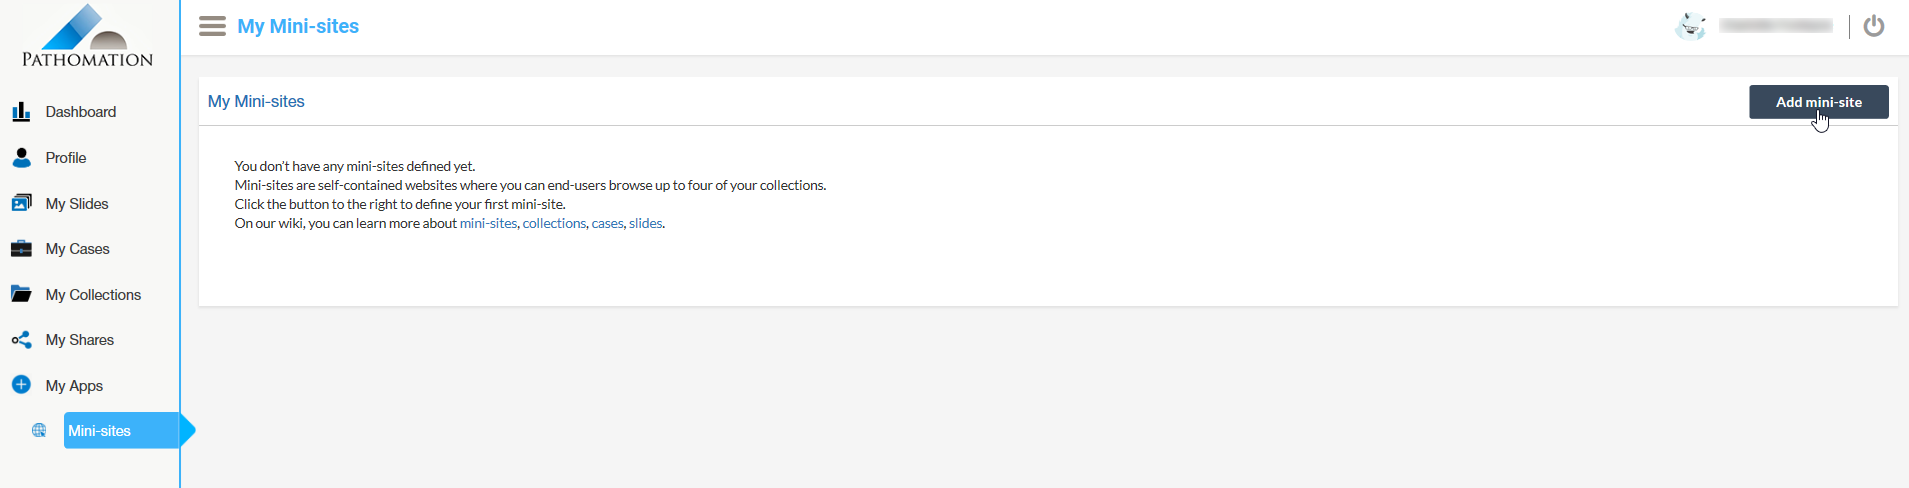
Task: Click the Pathomation logo
Action: (x=88, y=36)
